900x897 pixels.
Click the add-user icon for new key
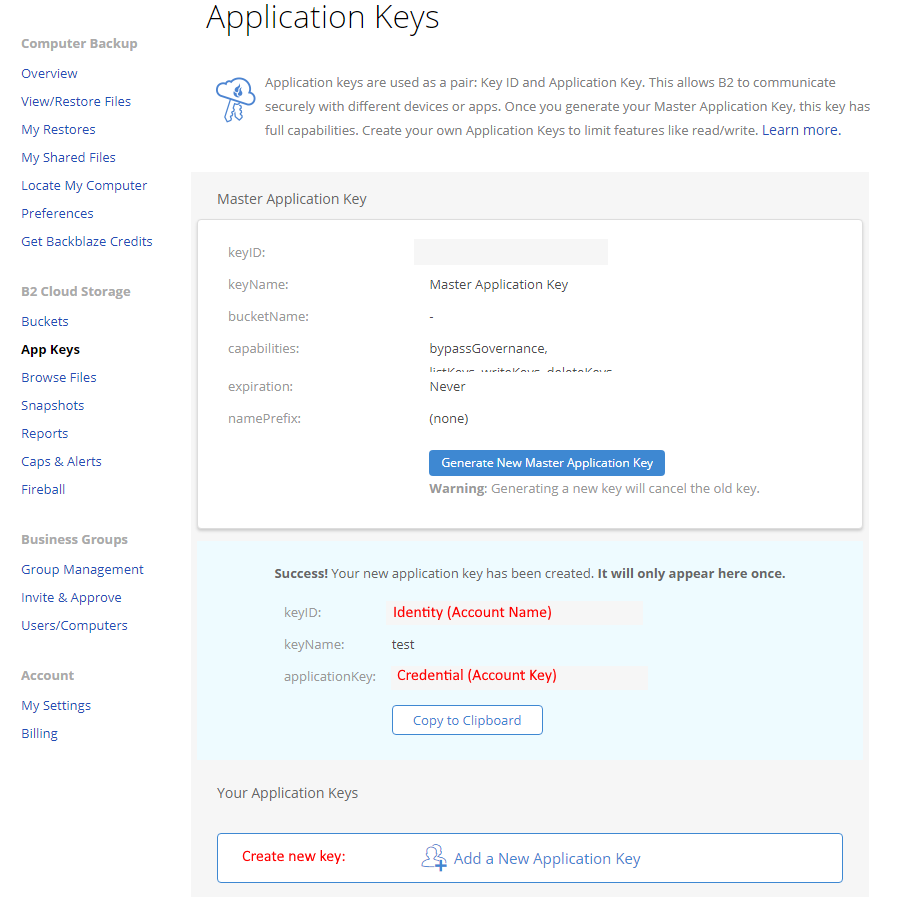[x=434, y=857]
